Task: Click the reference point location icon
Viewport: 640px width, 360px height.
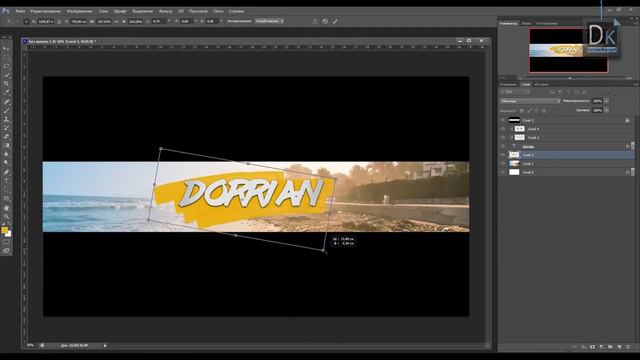Action: [x=27, y=21]
